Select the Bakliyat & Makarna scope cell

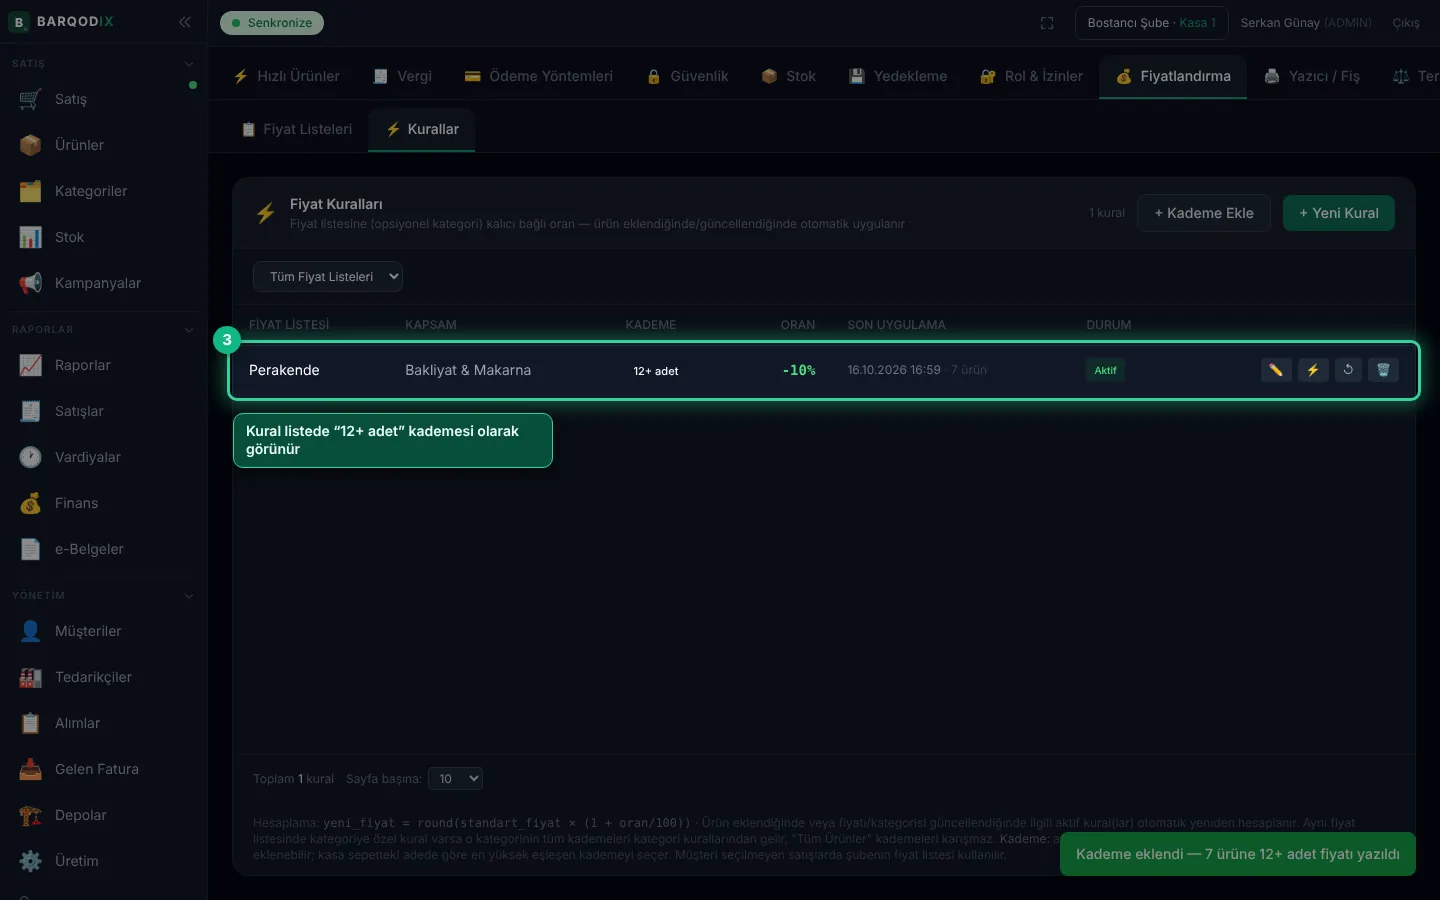(468, 370)
